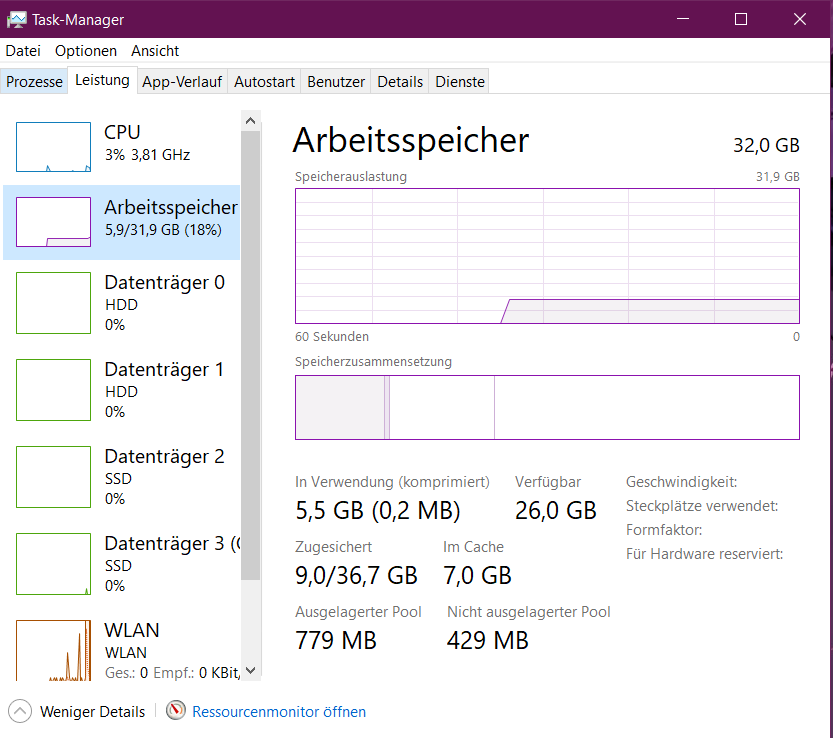
Task: Click the scrollbar up arrow
Action: [251, 119]
